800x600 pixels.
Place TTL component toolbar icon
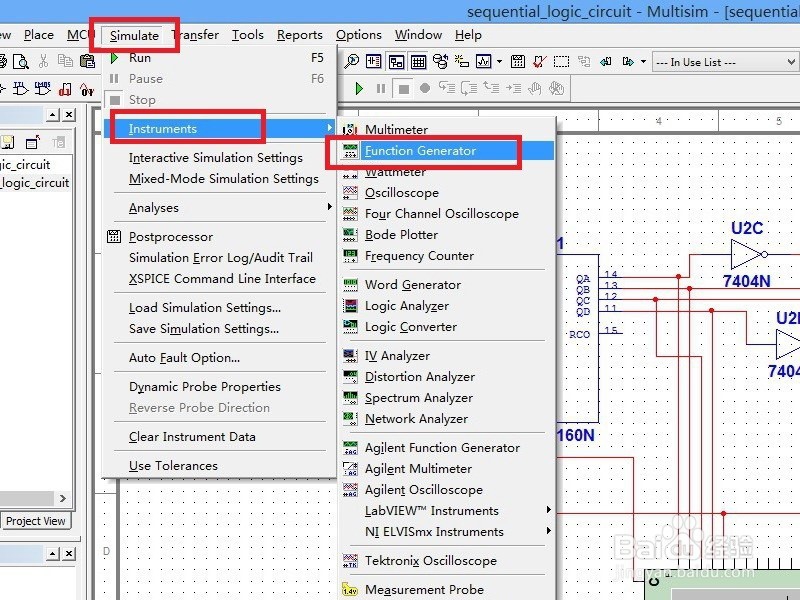tap(20, 89)
